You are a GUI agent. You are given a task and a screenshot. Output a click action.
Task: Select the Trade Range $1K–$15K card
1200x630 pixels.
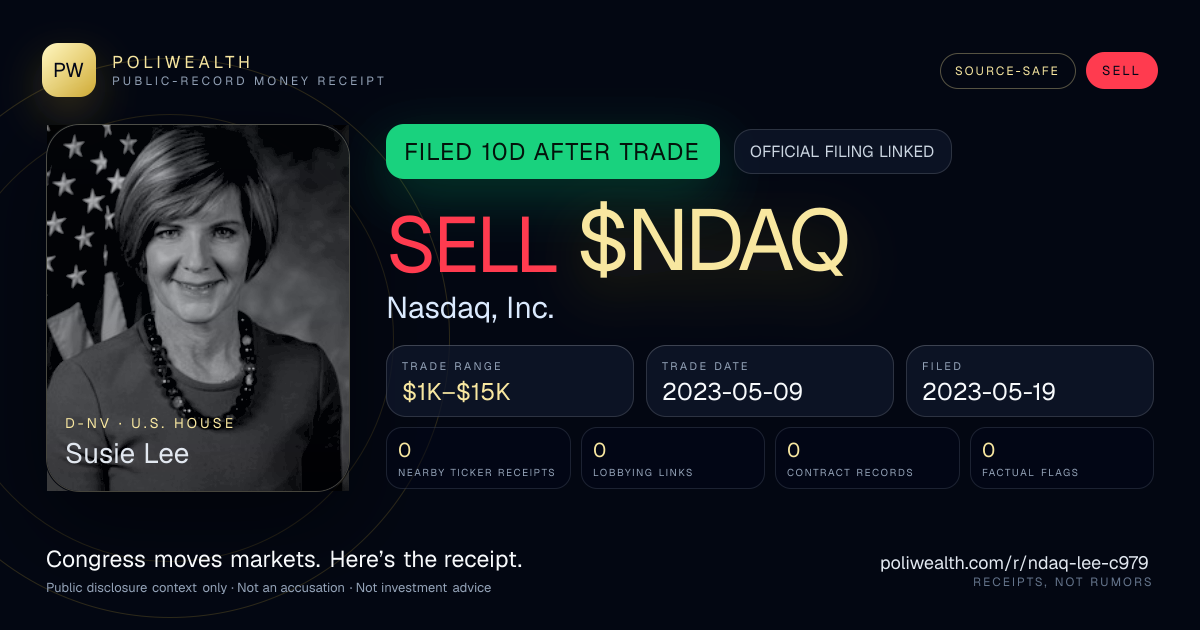point(510,381)
